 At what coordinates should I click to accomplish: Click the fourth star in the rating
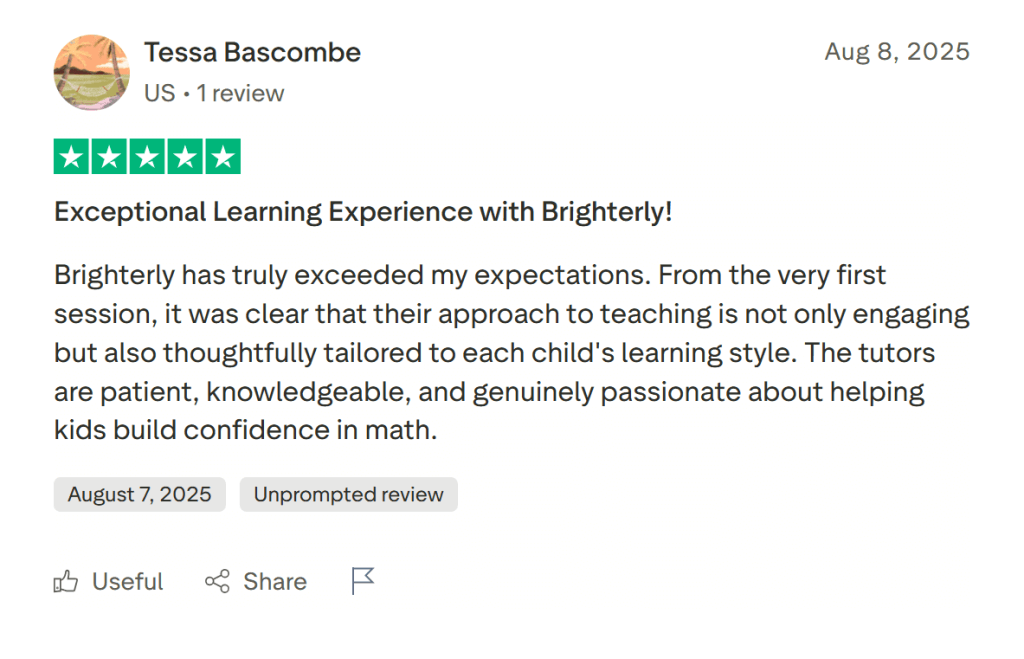[x=186, y=156]
